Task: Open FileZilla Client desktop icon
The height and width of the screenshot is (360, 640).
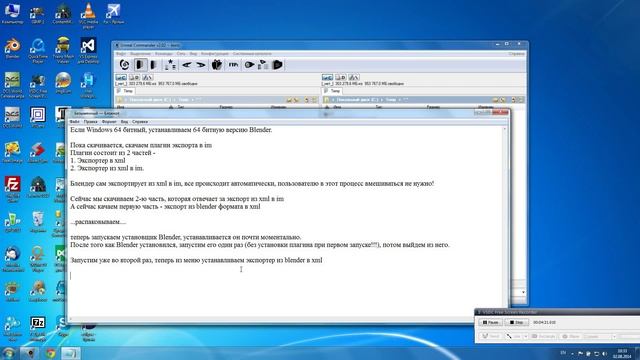Action: tap(12, 189)
